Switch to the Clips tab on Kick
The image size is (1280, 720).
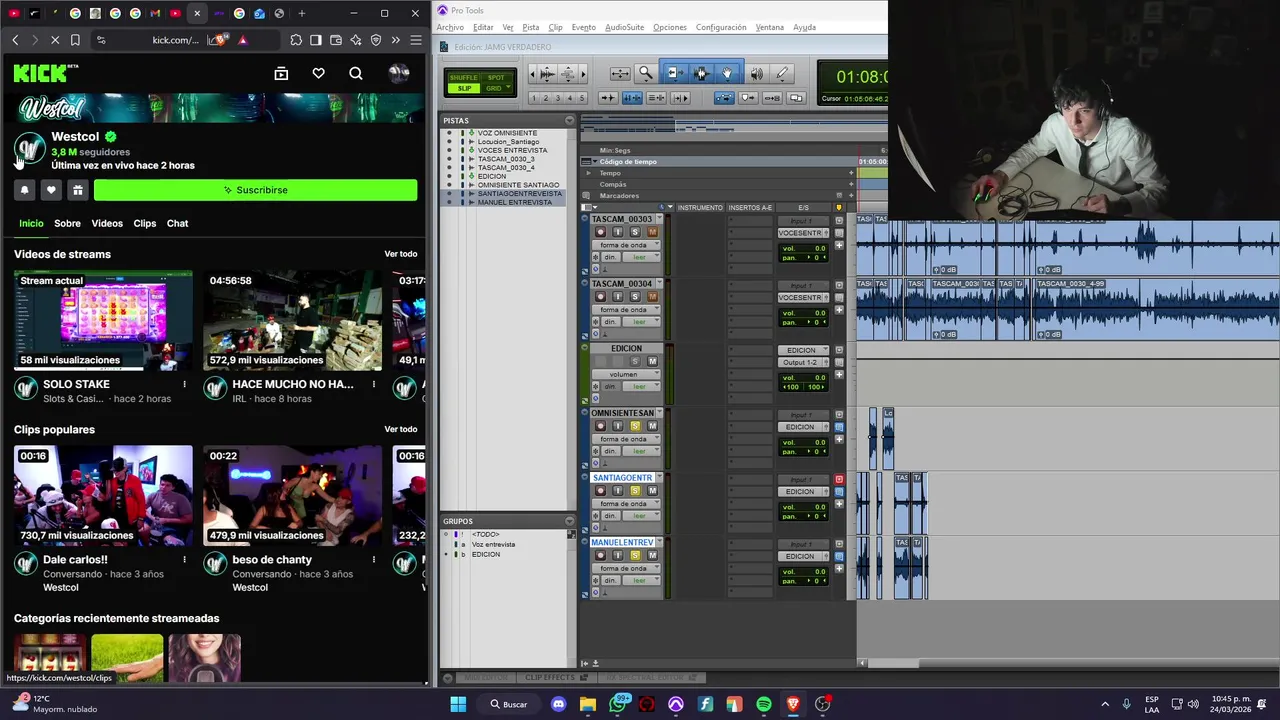145,223
